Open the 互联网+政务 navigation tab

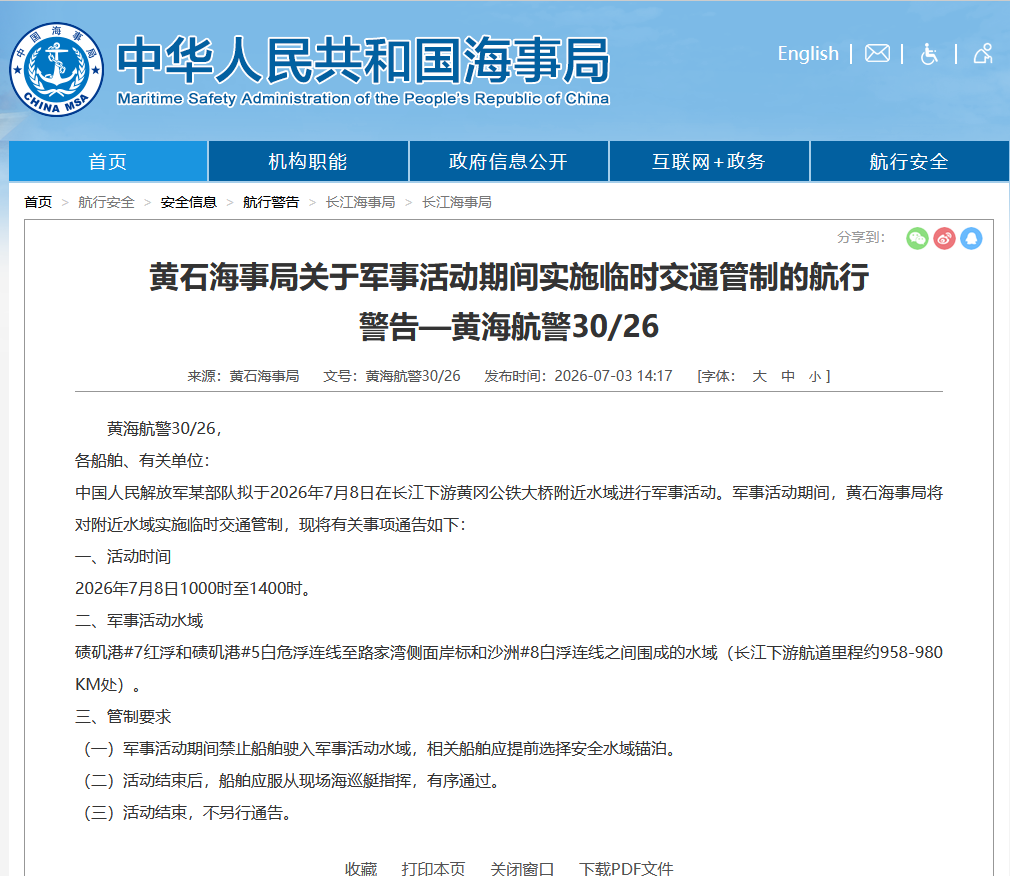tap(709, 161)
